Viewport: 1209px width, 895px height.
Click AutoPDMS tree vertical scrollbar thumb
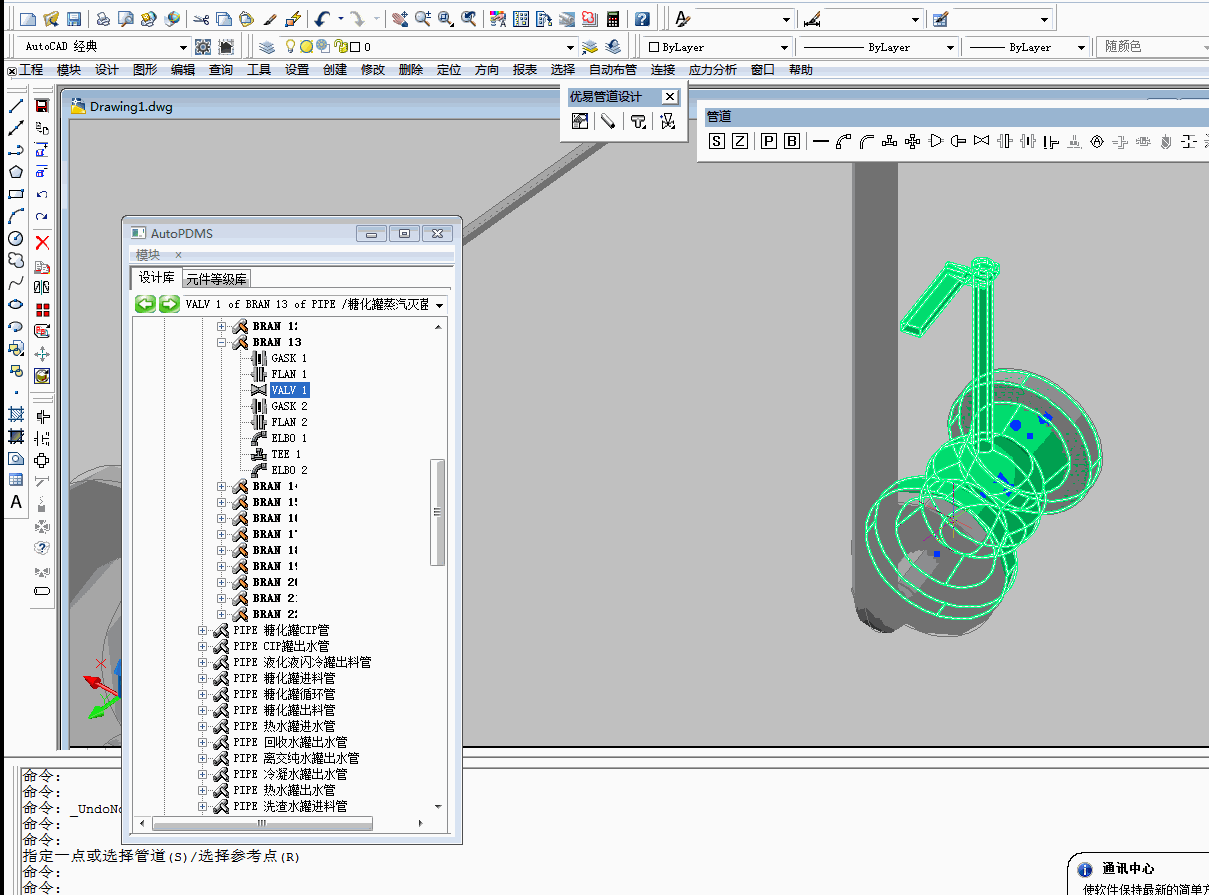(438, 512)
